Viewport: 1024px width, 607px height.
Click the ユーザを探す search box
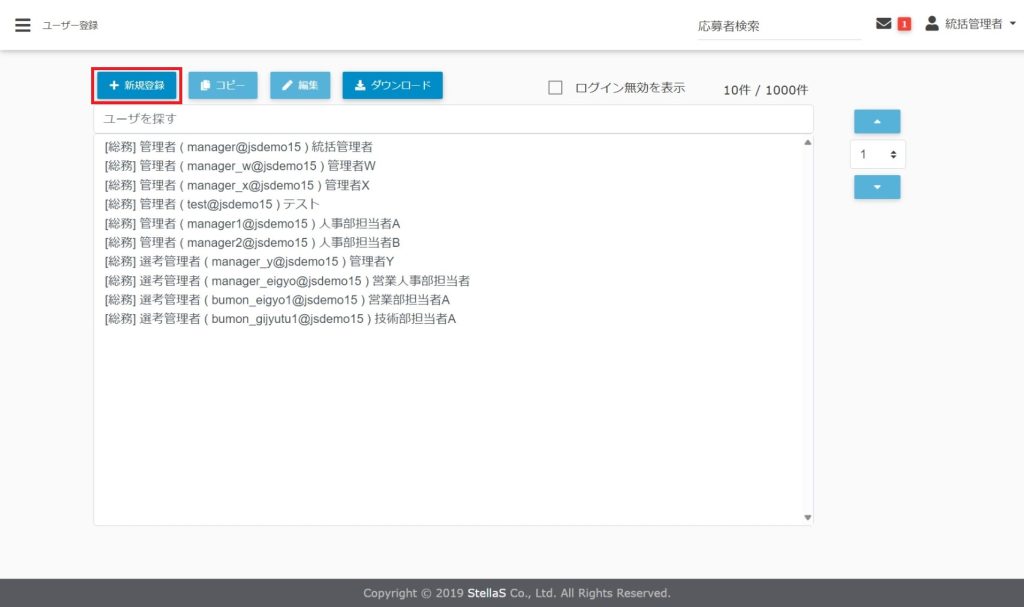pos(453,119)
